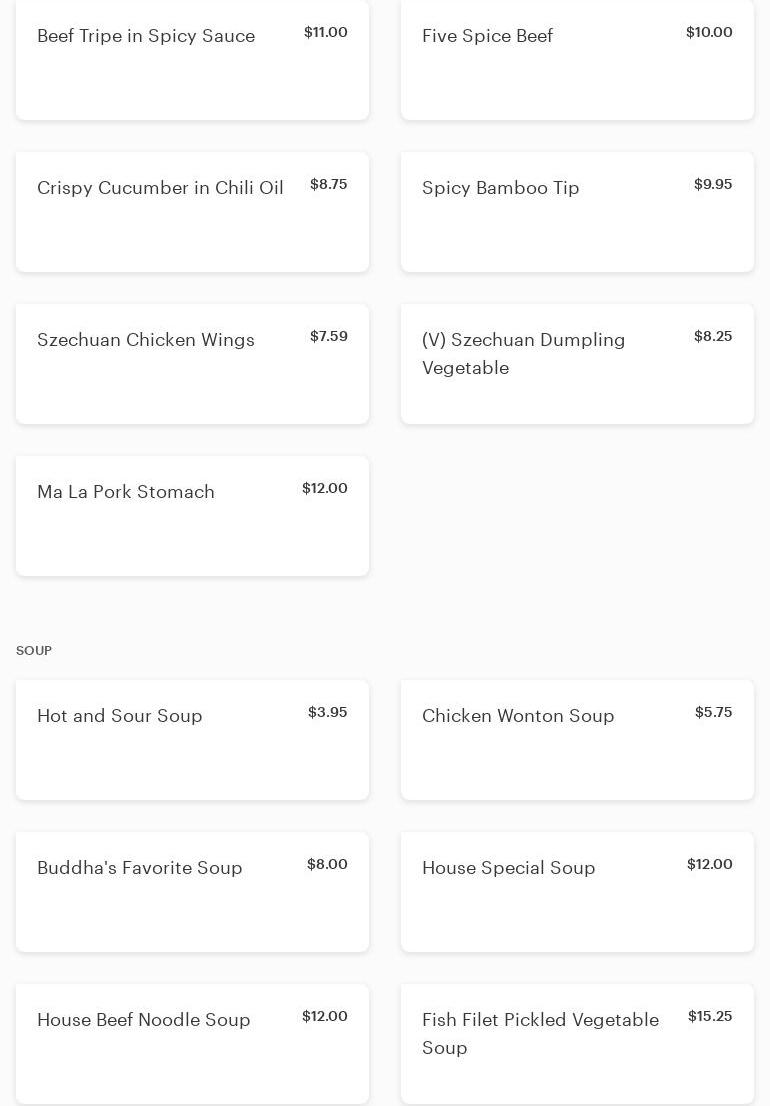This screenshot has height=1106, width=770.
Task: Select Chicken Wonton Soup
Action: [x=577, y=740]
